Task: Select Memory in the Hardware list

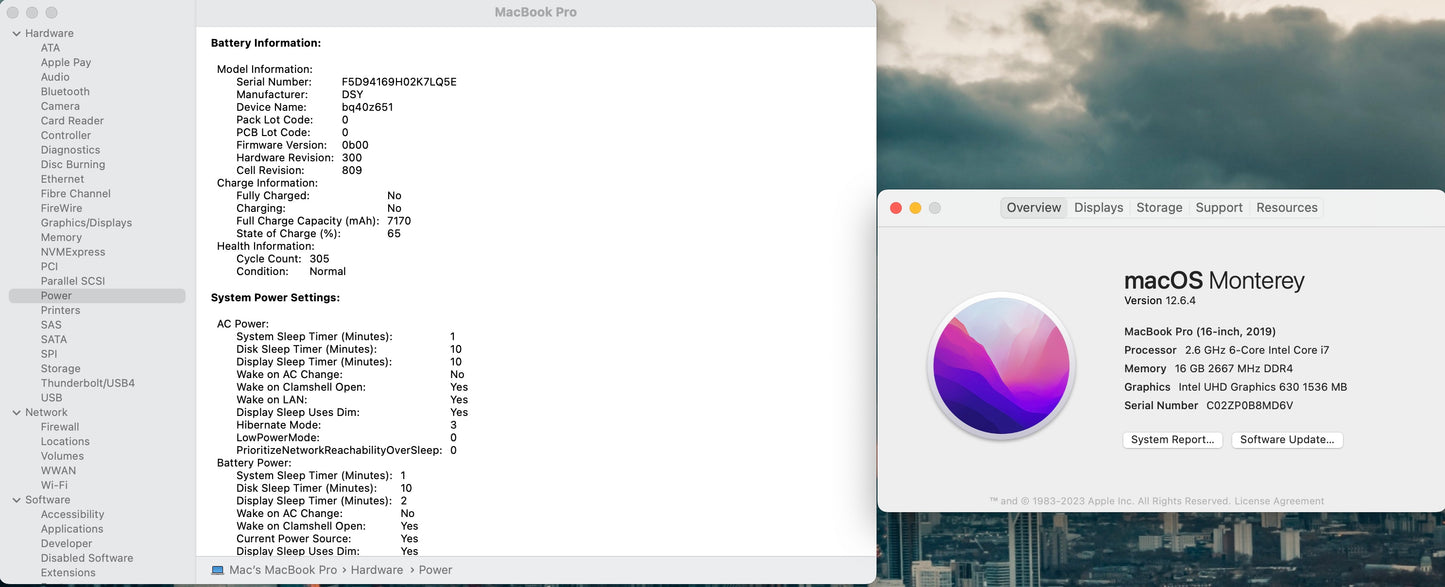Action: point(61,237)
